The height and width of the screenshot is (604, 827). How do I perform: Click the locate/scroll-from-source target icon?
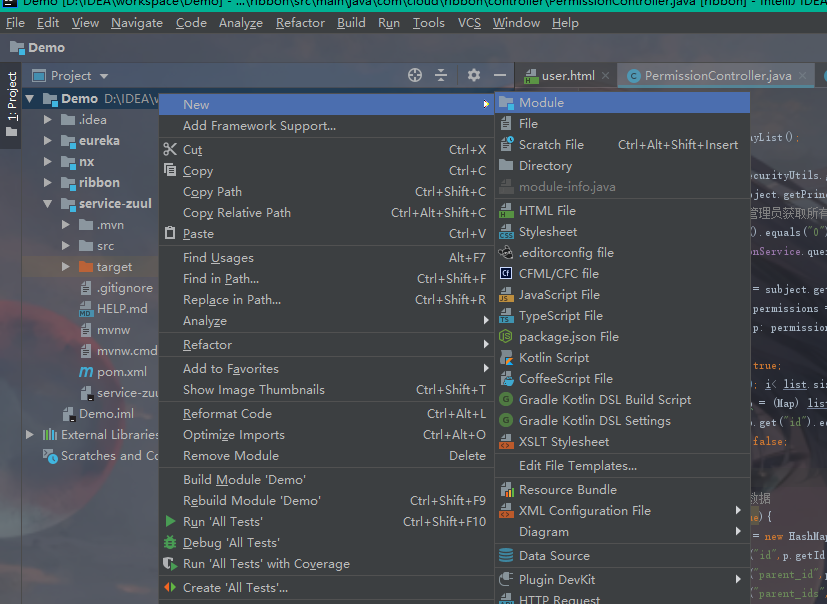tap(415, 75)
